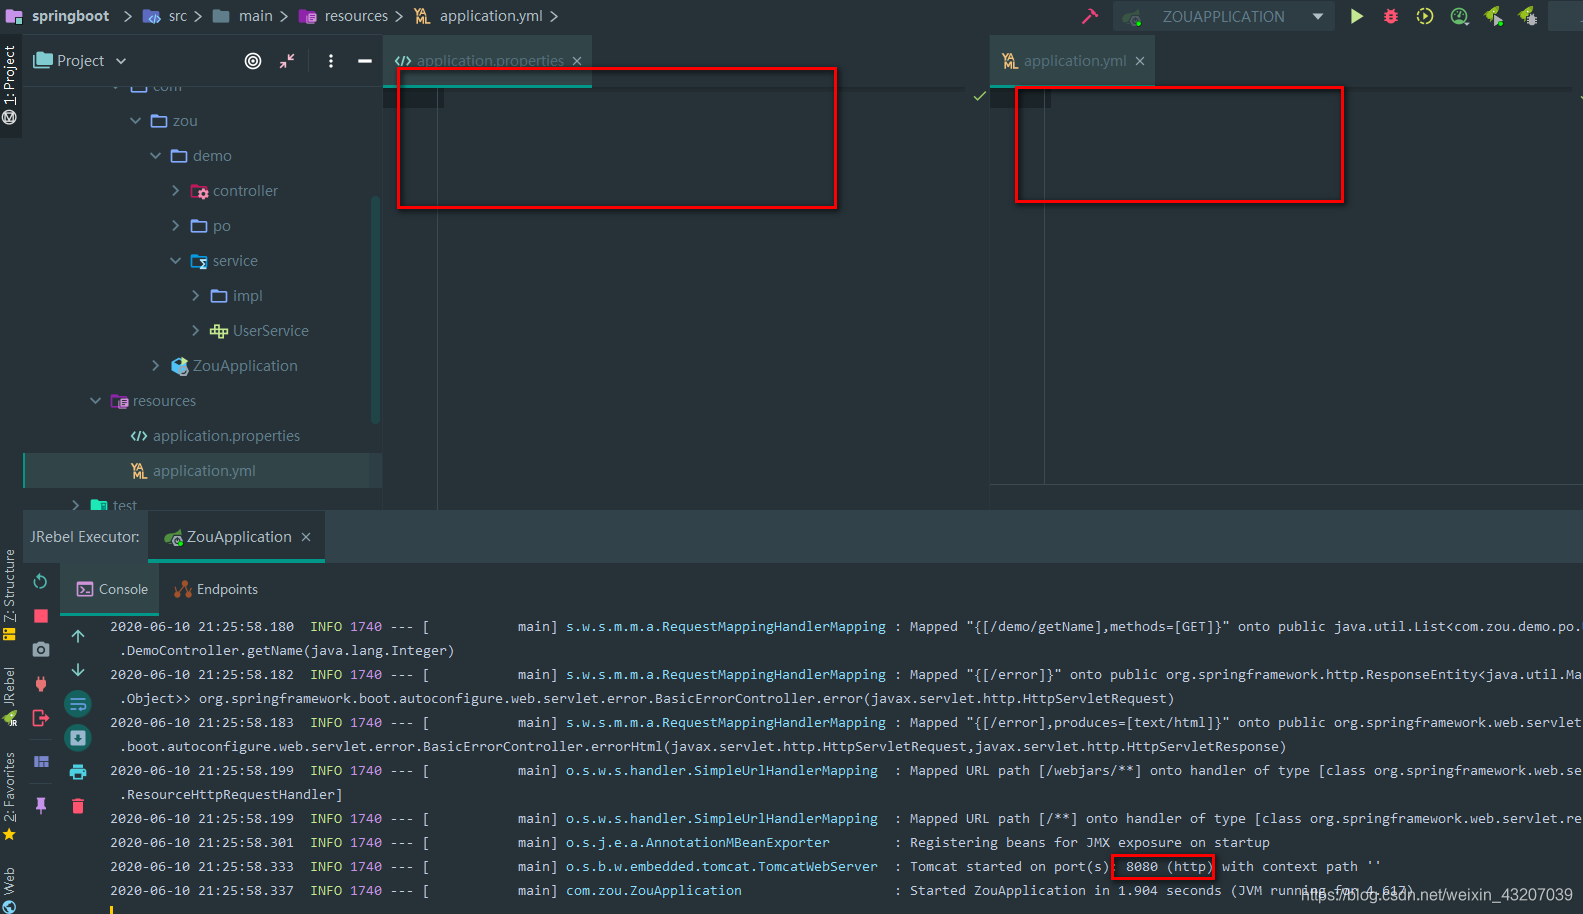Expand the UserService interface node
This screenshot has height=914, width=1583.
pos(196,331)
